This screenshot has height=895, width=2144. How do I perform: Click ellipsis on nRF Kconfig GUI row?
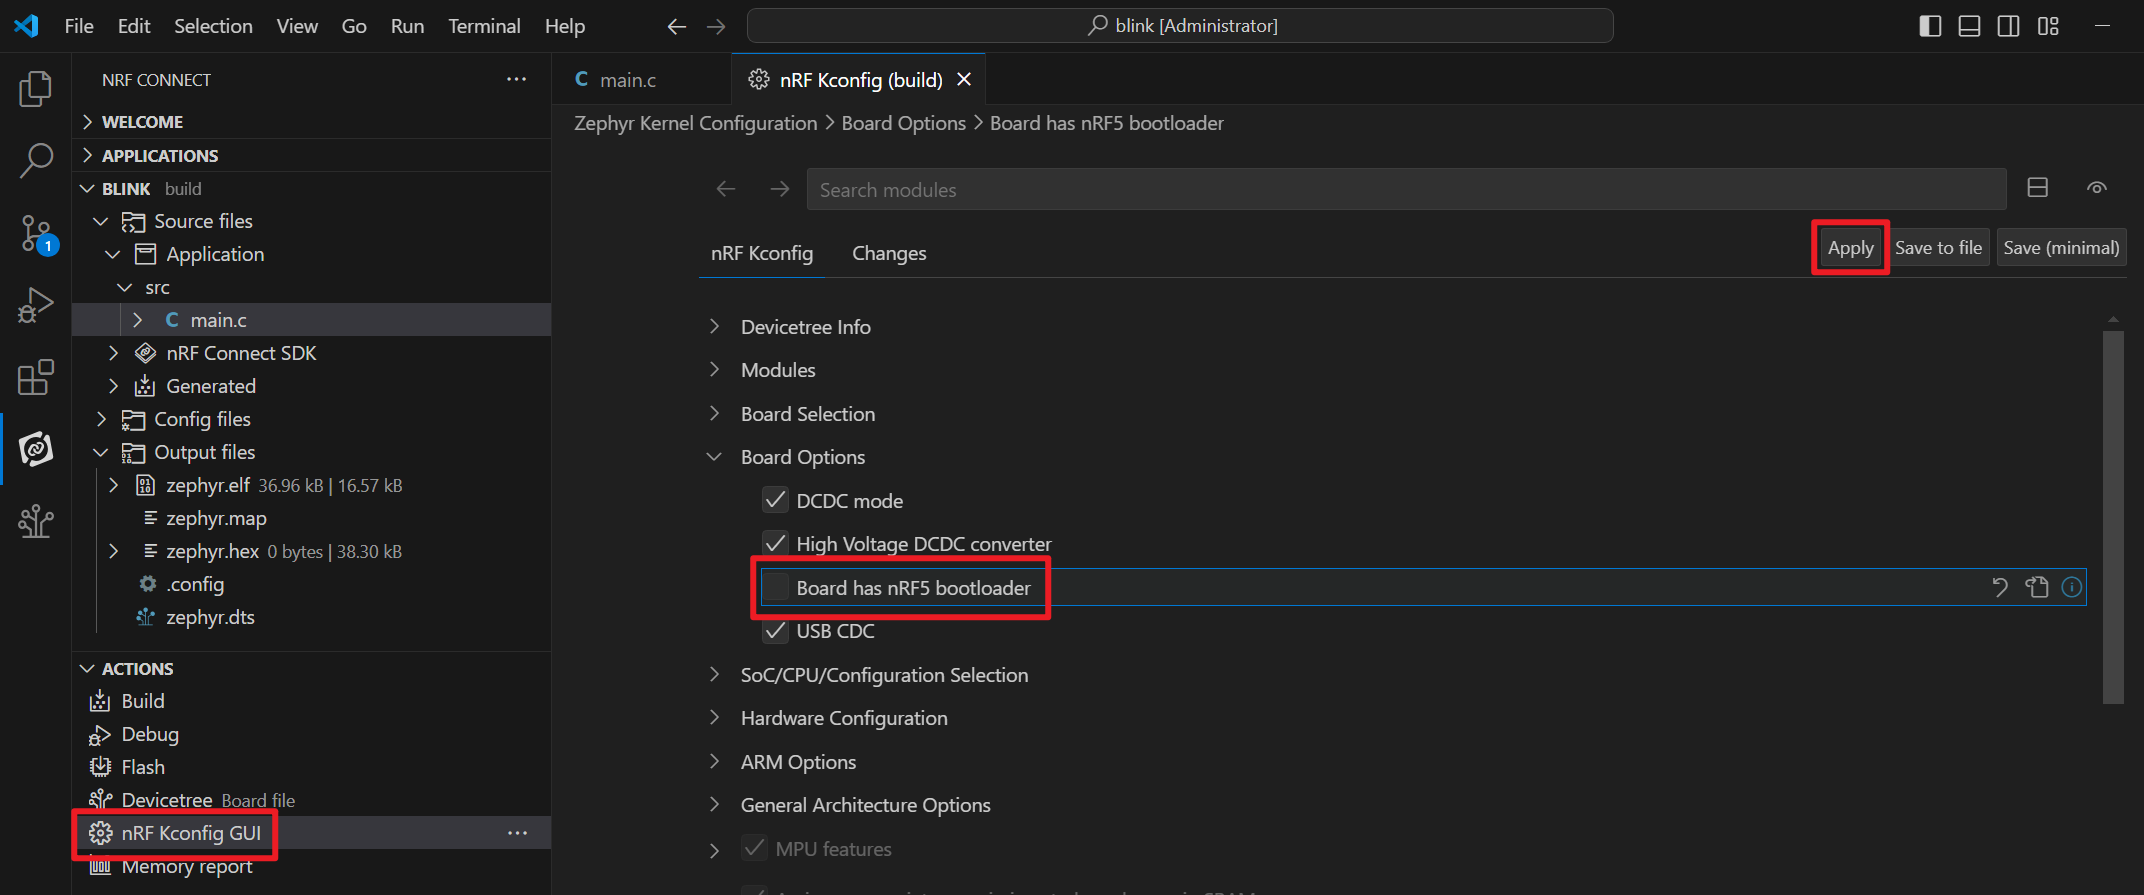pos(517,833)
